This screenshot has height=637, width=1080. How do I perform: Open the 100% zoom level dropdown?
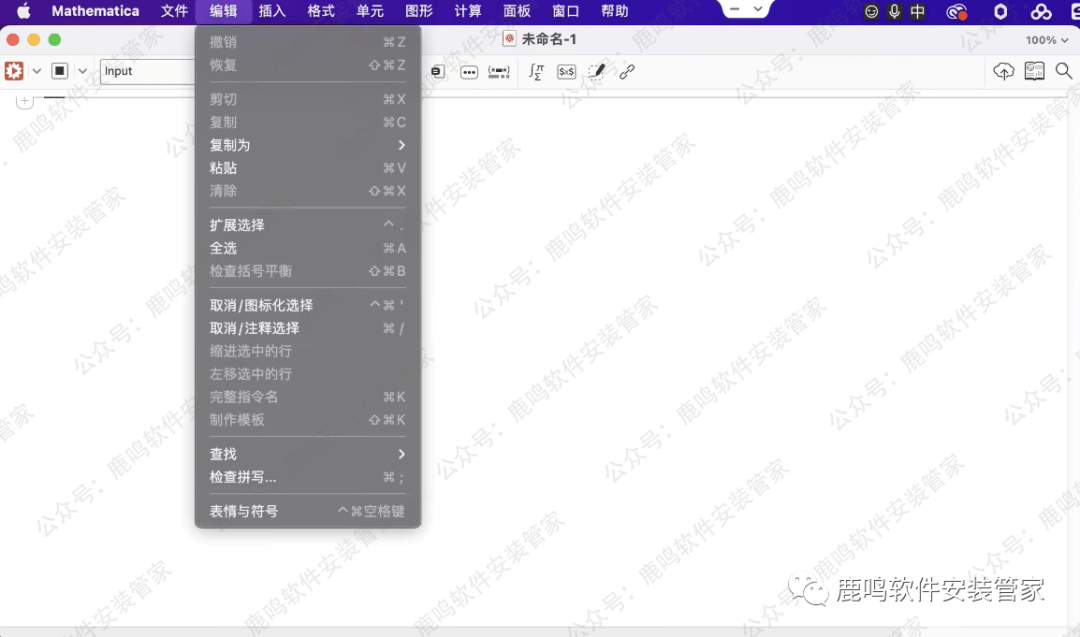1045,39
